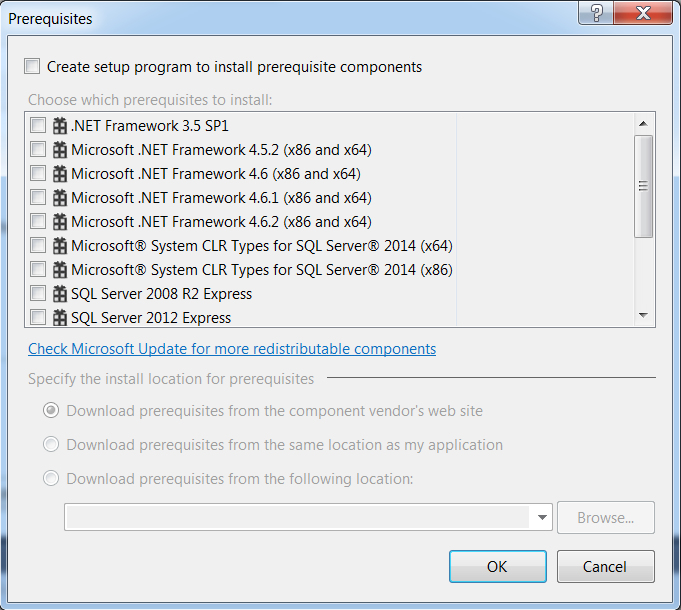Select download from the following location option

tap(51, 478)
